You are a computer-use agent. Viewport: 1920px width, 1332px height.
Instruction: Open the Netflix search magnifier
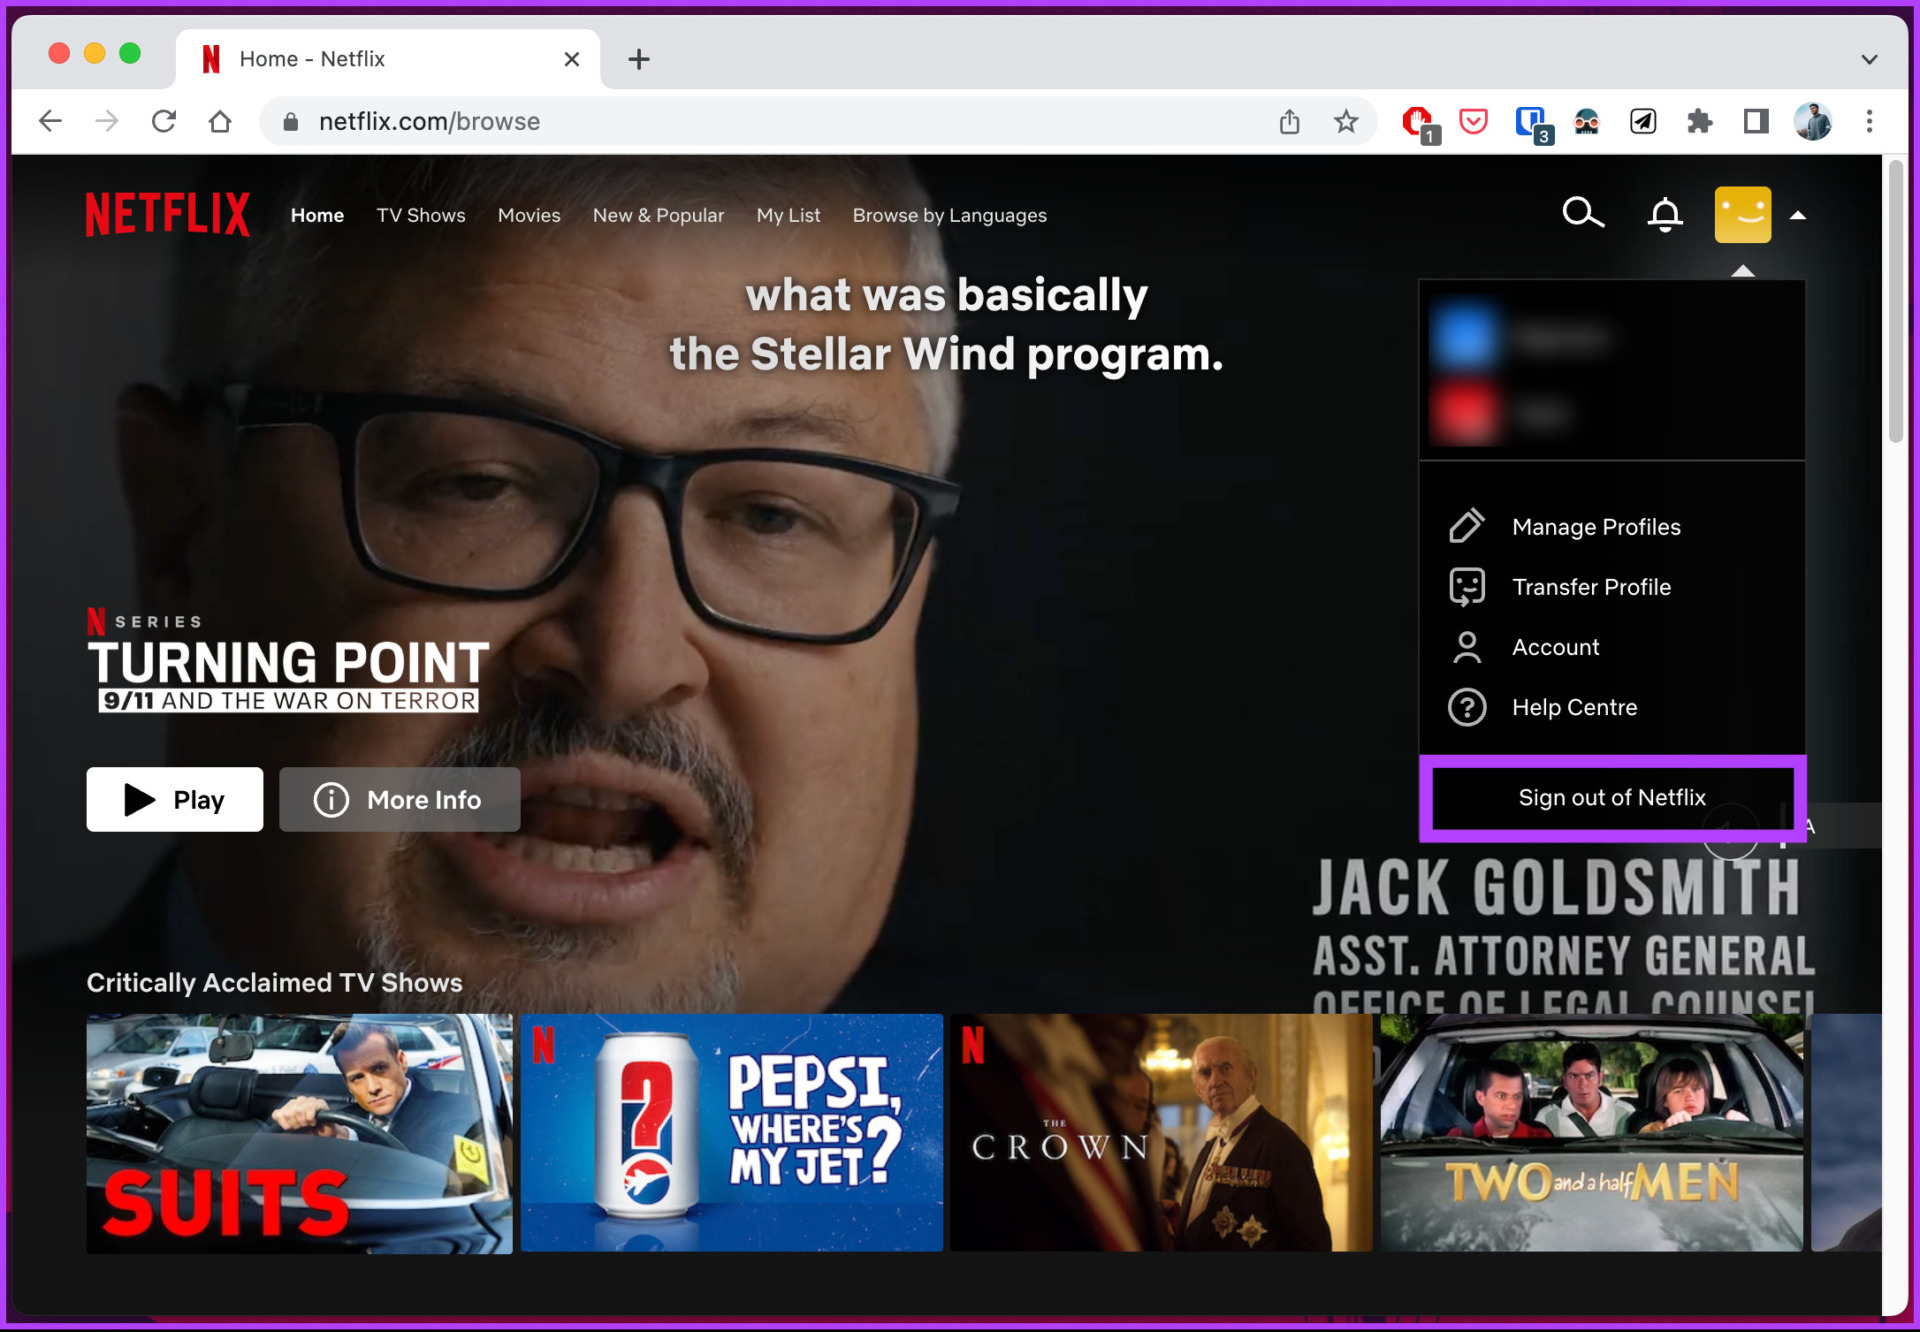(x=1583, y=213)
